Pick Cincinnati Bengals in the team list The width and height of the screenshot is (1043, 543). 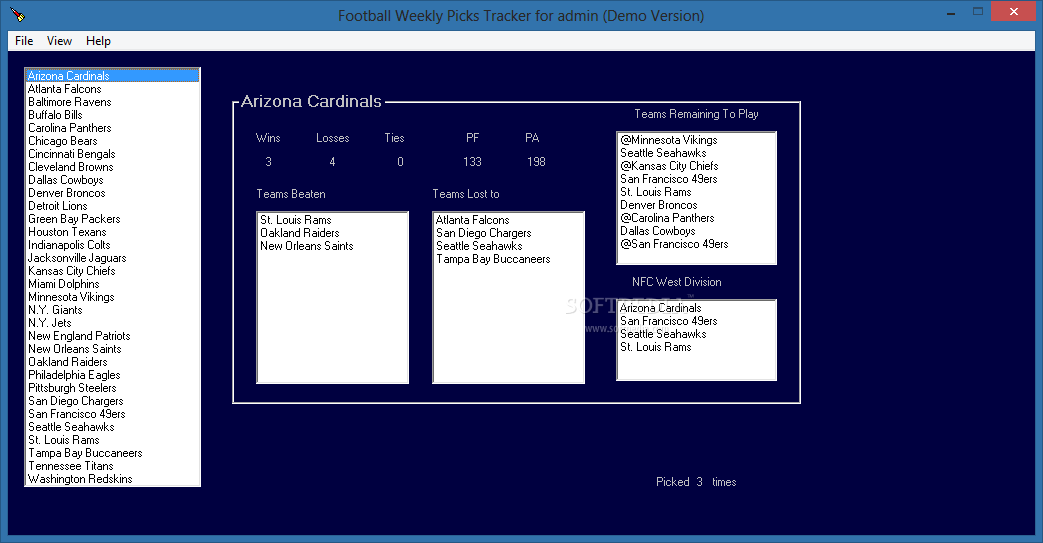[x=112, y=154]
